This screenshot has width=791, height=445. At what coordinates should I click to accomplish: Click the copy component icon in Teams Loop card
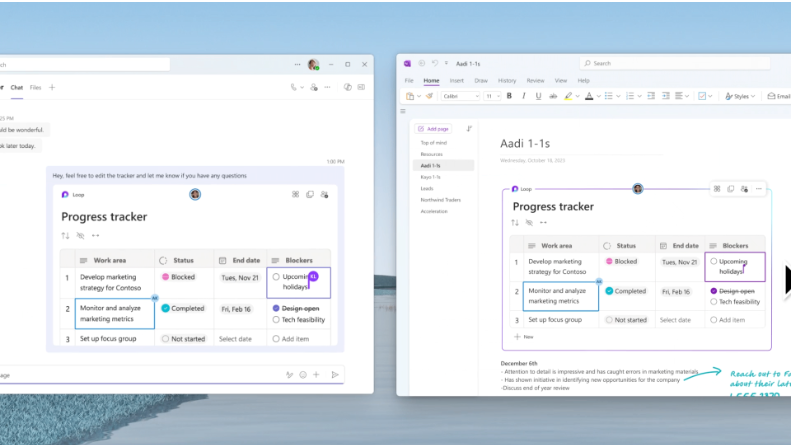310,195
